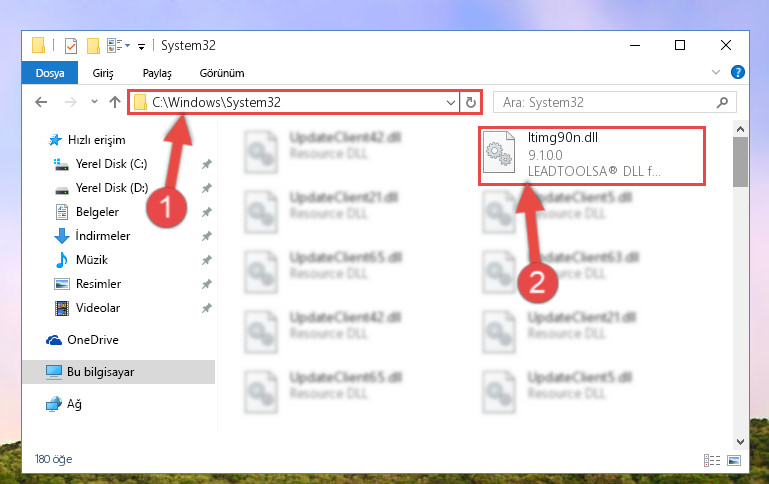
Task: Click the vertical scrollbar thumb
Action: tap(740, 162)
